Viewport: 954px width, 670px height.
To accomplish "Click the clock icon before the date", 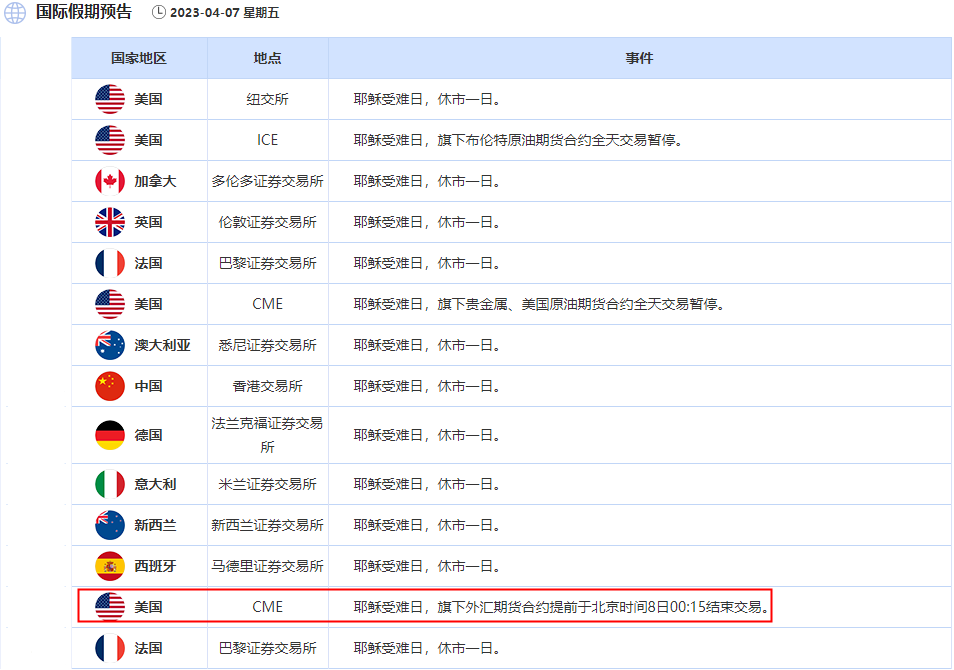I will (159, 13).
